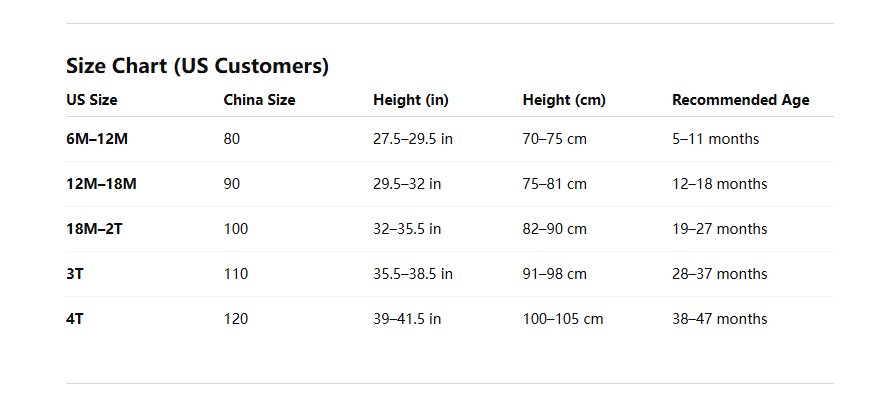Select China size 100 cell
Image resolution: width=890 pixels, height=414 pixels.
pos(236,229)
